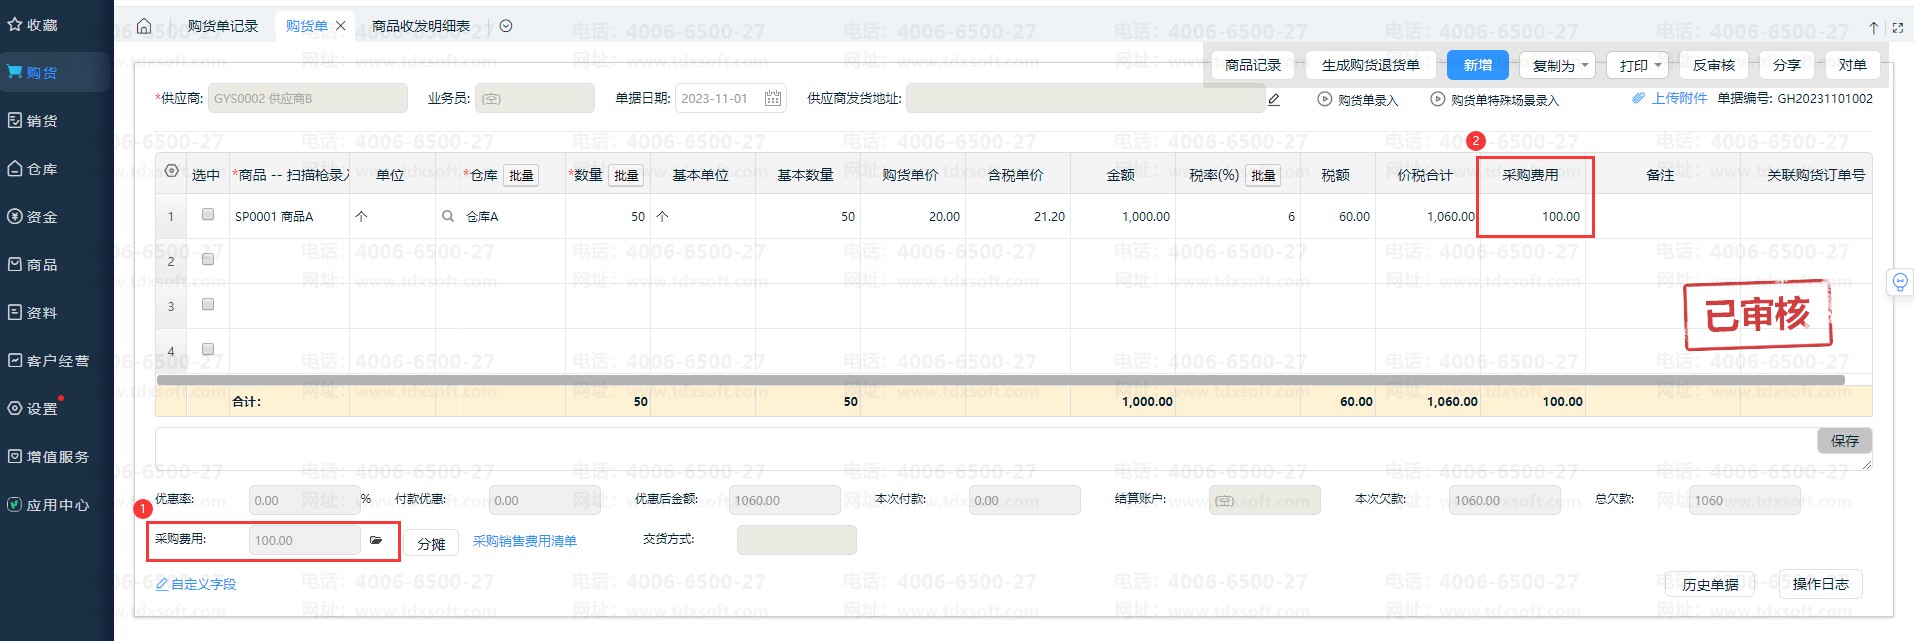Play the 购货单录入 tutorial video
This screenshot has height=641, width=1914.
click(1325, 99)
